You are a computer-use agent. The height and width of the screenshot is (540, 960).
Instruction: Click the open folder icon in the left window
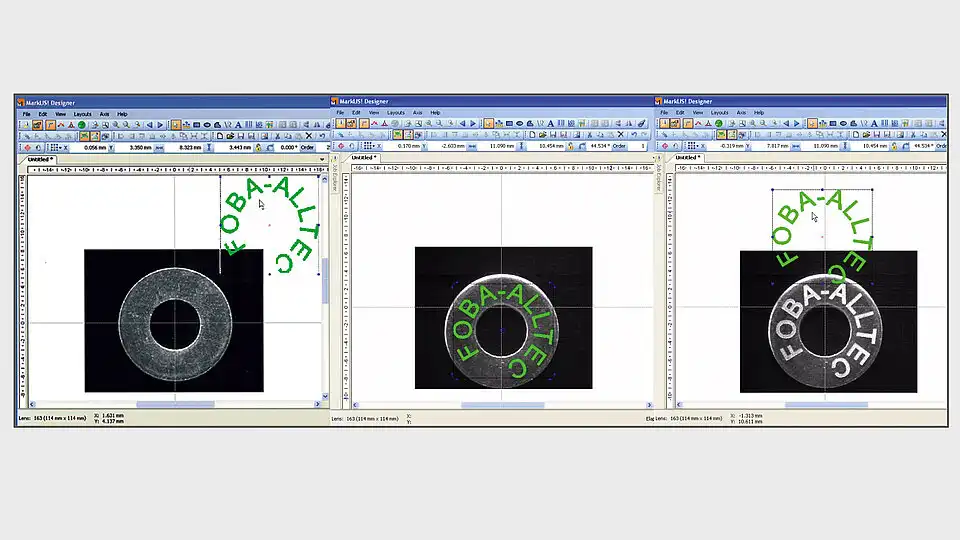[x=230, y=136]
